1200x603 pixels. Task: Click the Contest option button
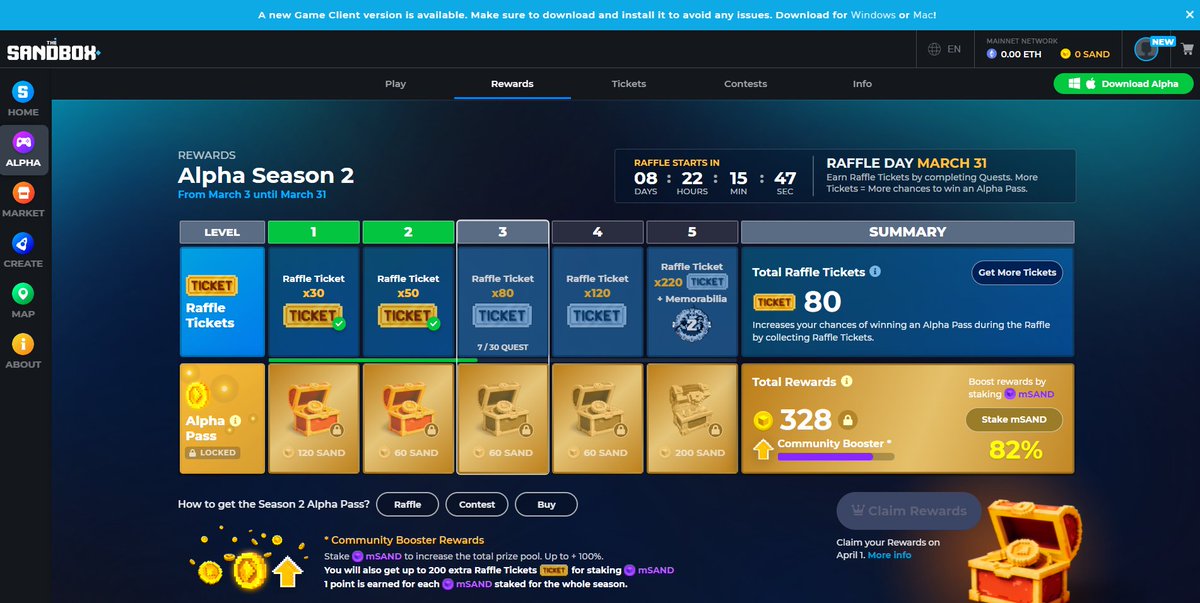pos(477,504)
